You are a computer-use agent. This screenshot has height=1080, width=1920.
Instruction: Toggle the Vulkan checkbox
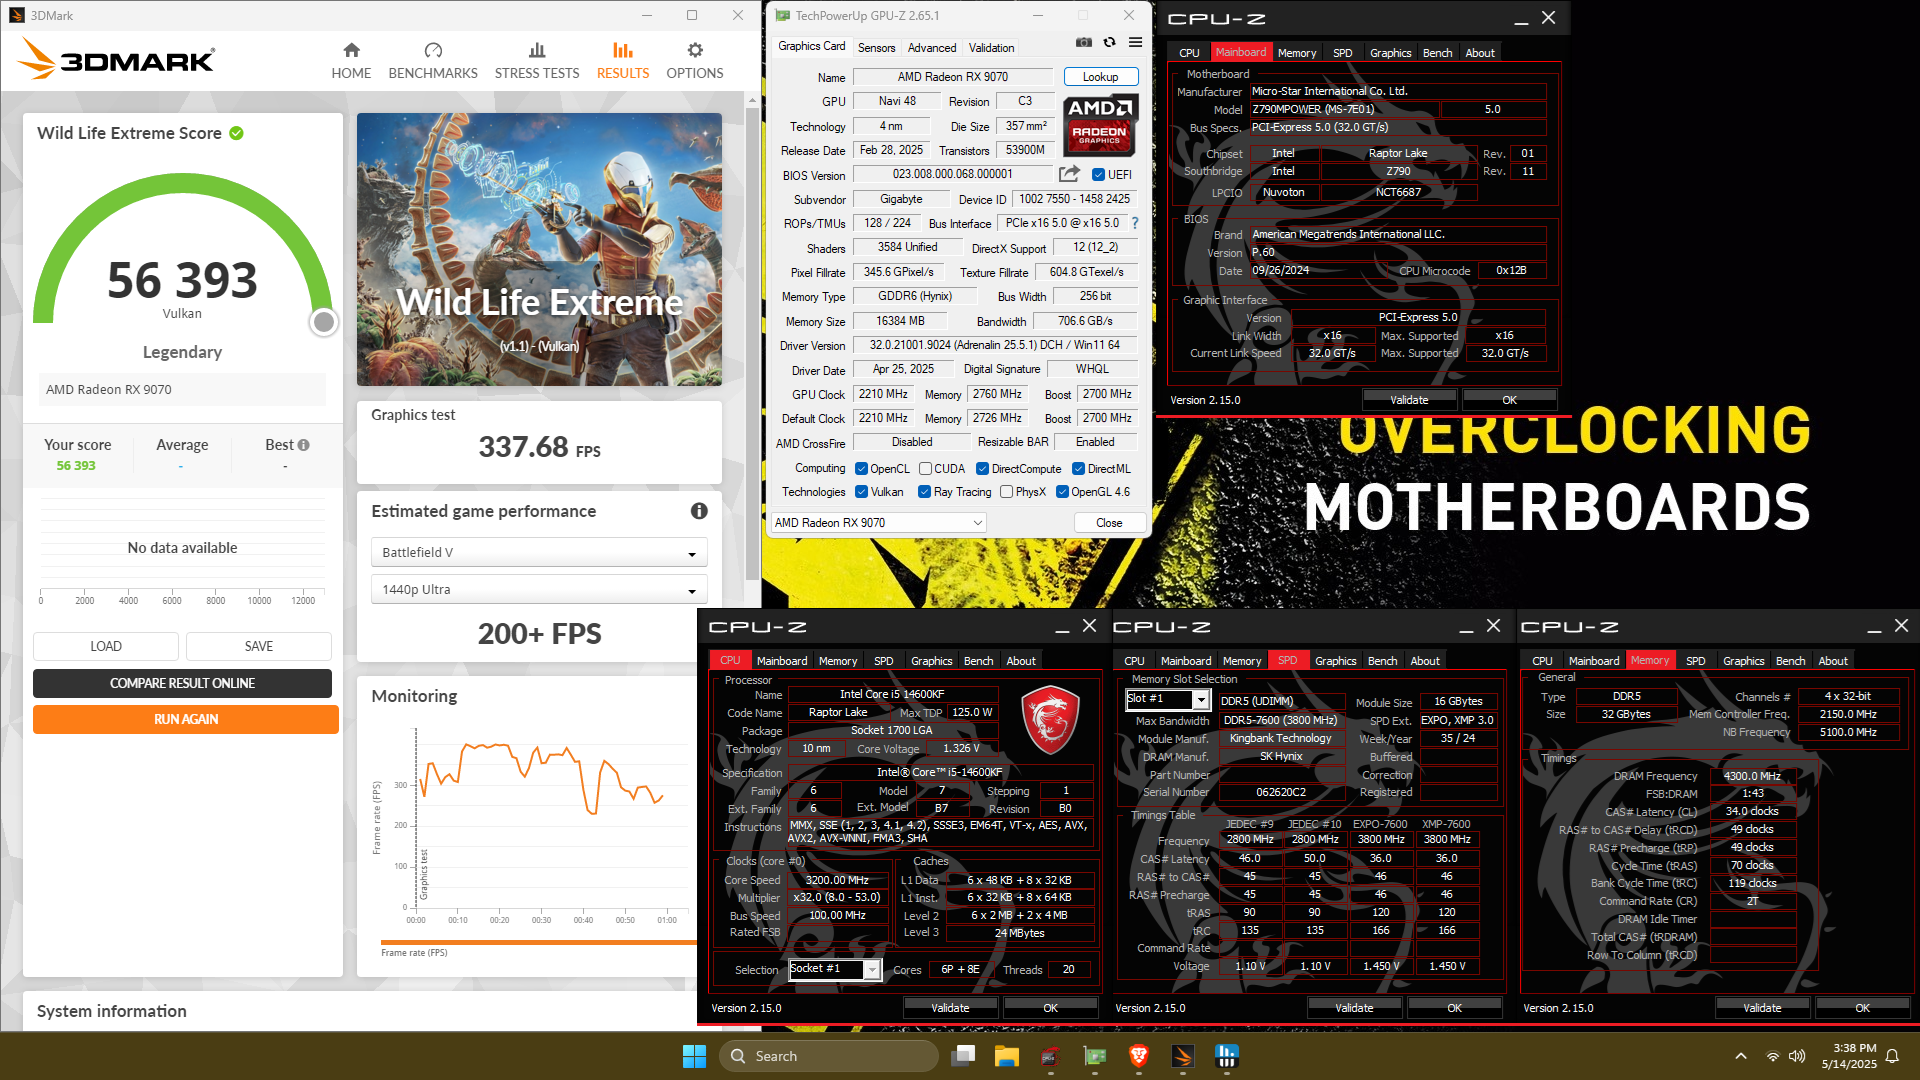861,492
